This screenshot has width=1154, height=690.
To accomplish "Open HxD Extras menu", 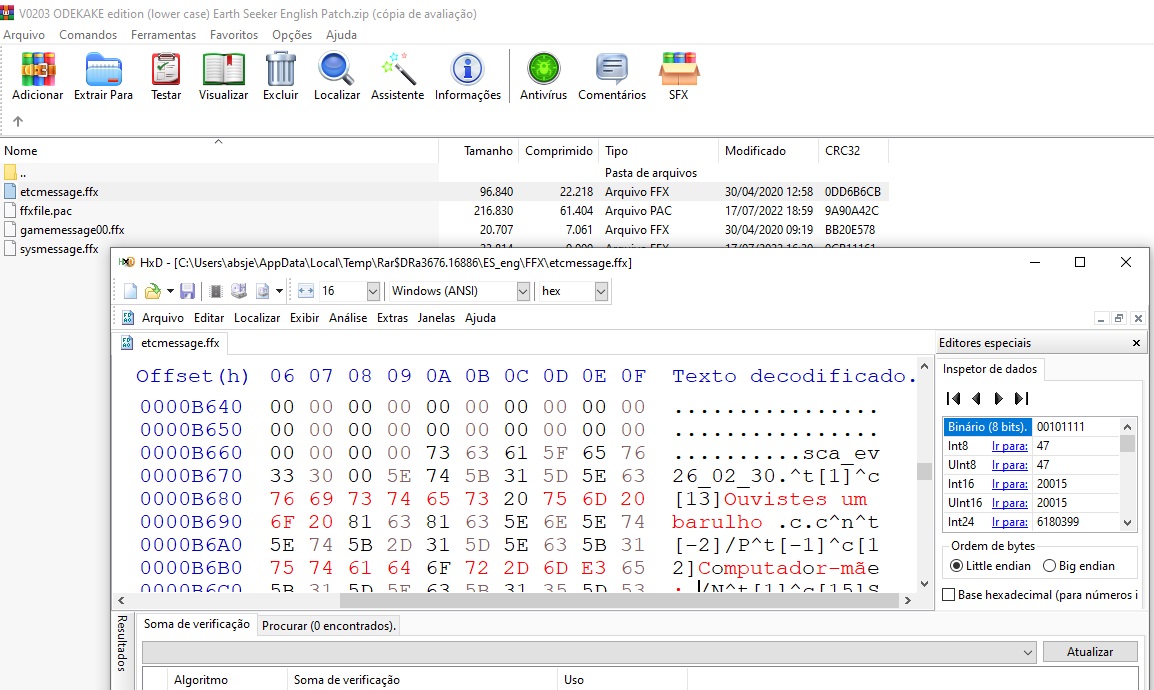I will point(392,318).
